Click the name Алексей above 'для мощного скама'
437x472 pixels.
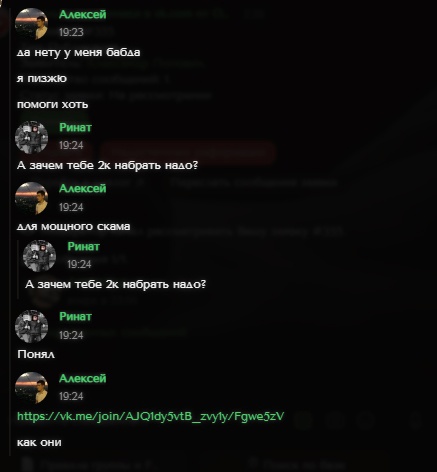(83, 189)
